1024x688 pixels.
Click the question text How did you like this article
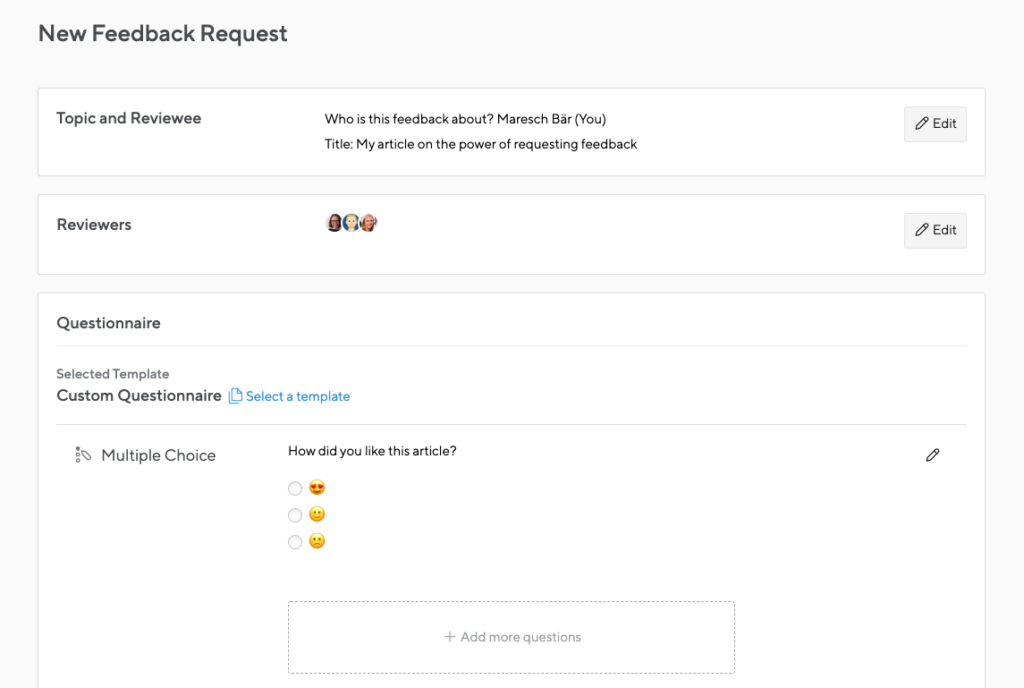(x=372, y=450)
